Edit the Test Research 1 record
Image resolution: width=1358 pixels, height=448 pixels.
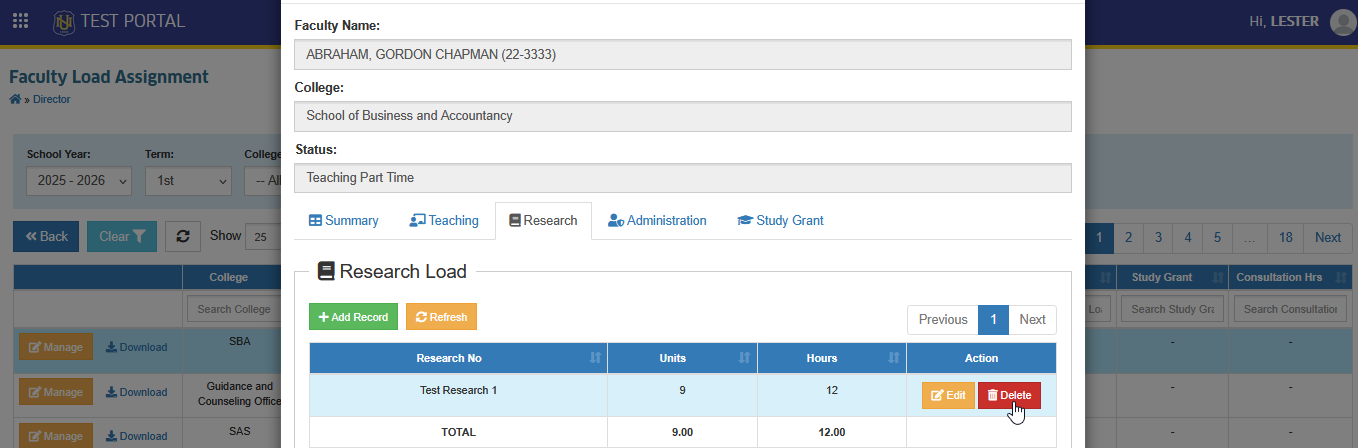pos(948,396)
